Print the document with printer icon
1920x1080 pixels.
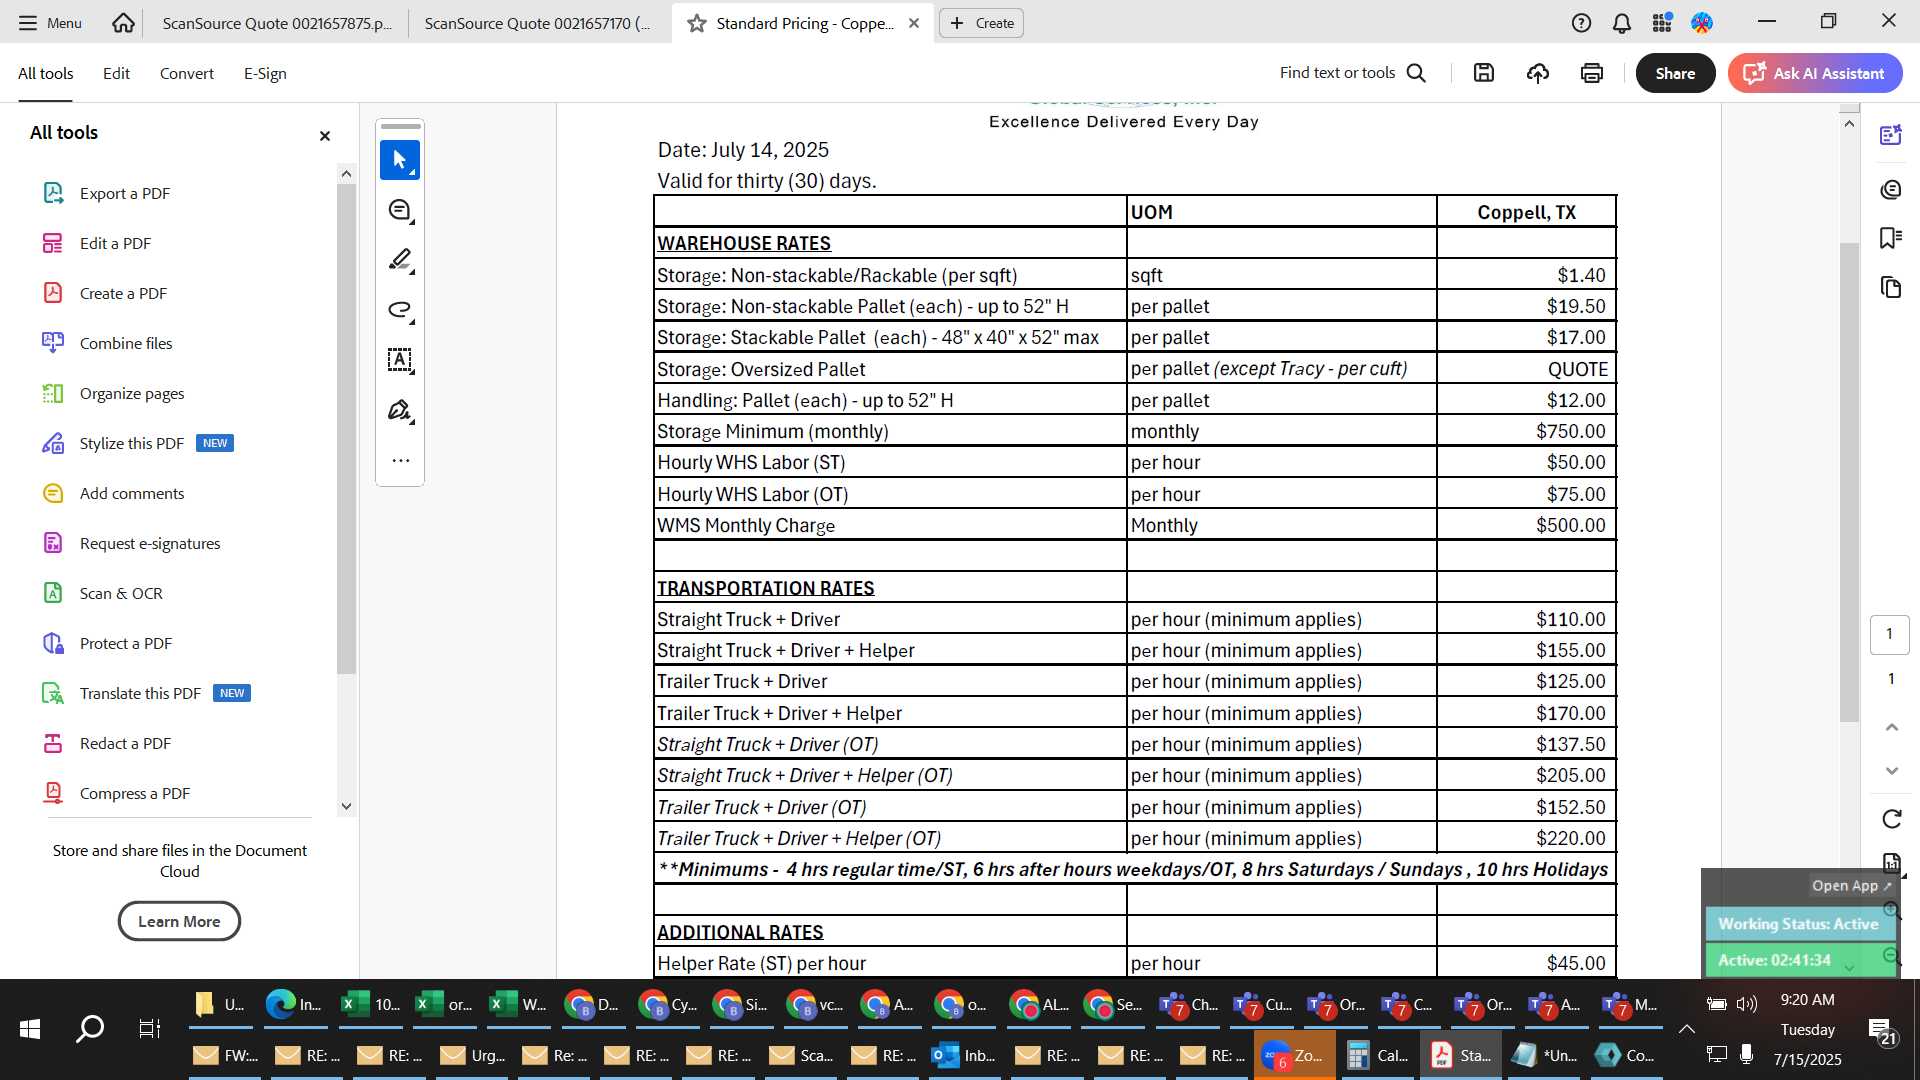1592,73
